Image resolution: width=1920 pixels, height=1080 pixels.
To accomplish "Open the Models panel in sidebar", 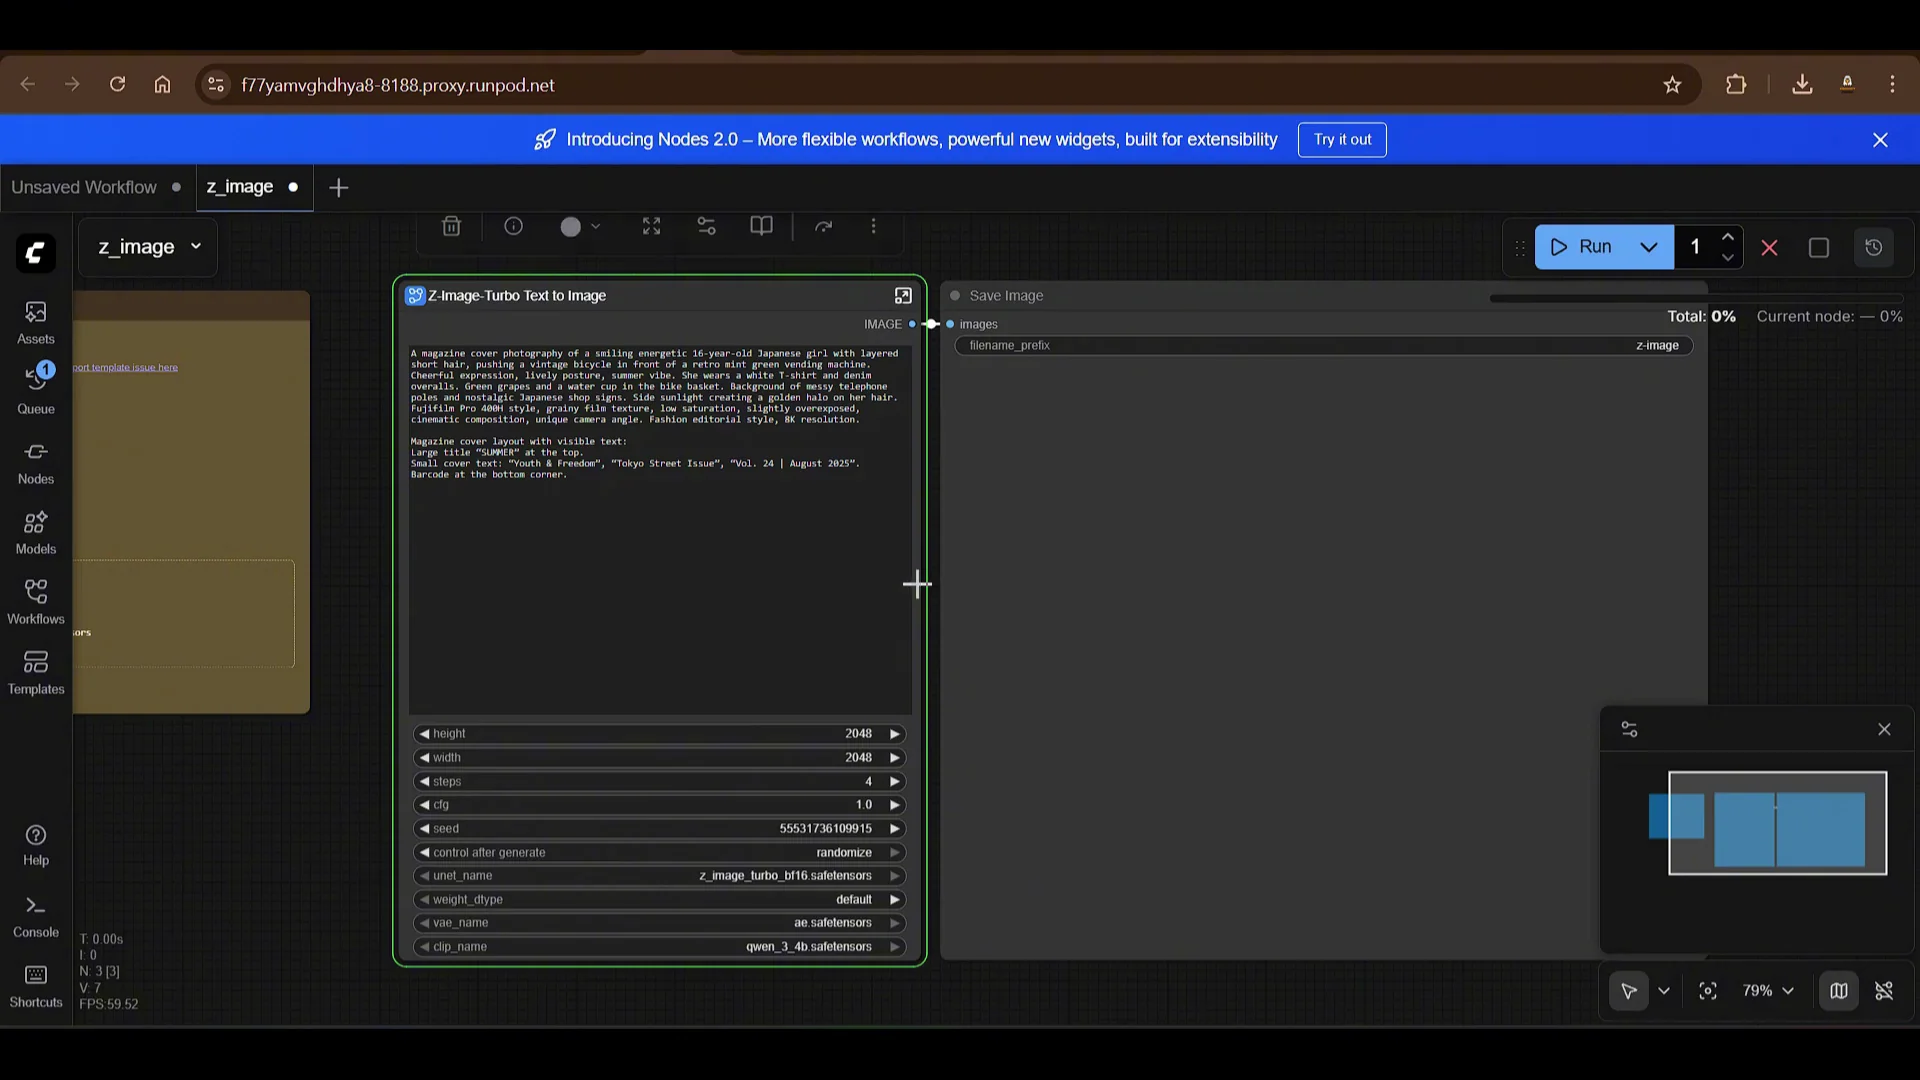I will [x=35, y=532].
